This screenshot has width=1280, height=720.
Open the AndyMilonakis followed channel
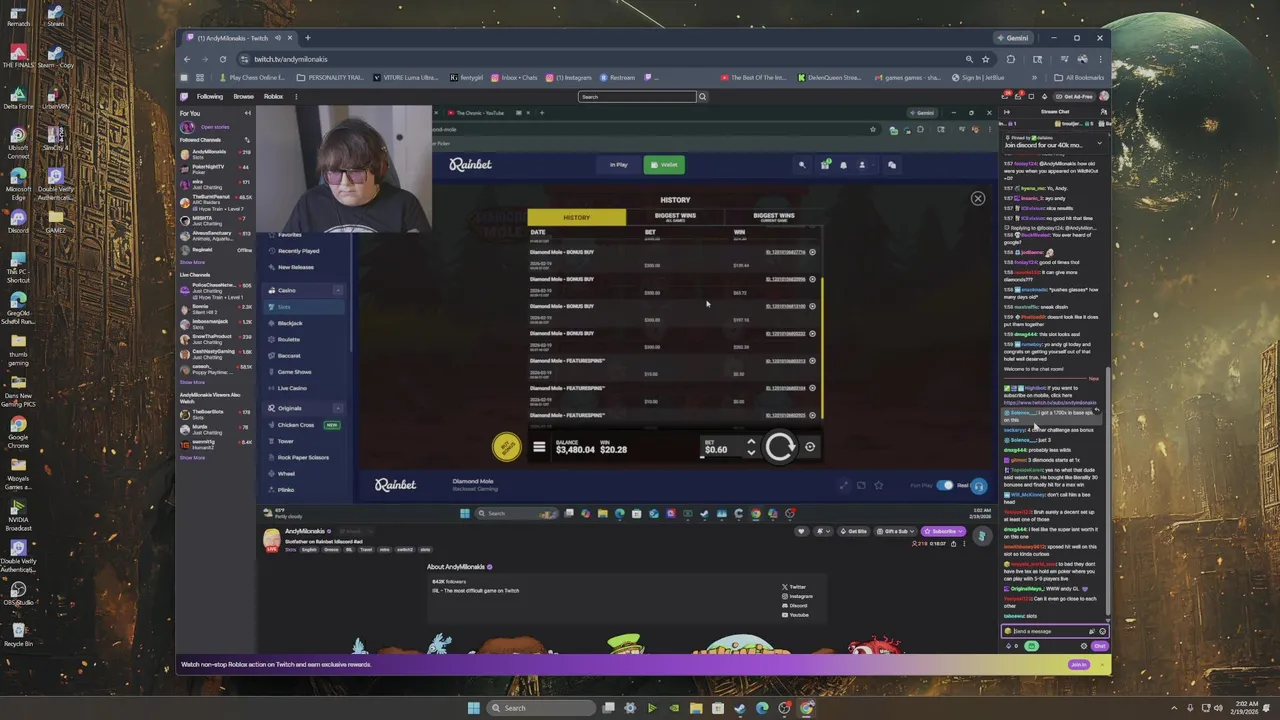(x=215, y=154)
